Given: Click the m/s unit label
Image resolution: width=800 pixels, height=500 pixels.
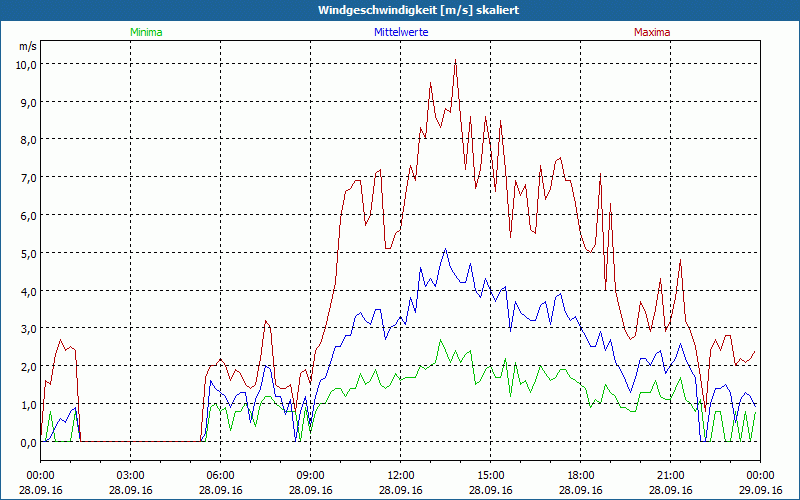Looking at the screenshot, I should click(28, 46).
